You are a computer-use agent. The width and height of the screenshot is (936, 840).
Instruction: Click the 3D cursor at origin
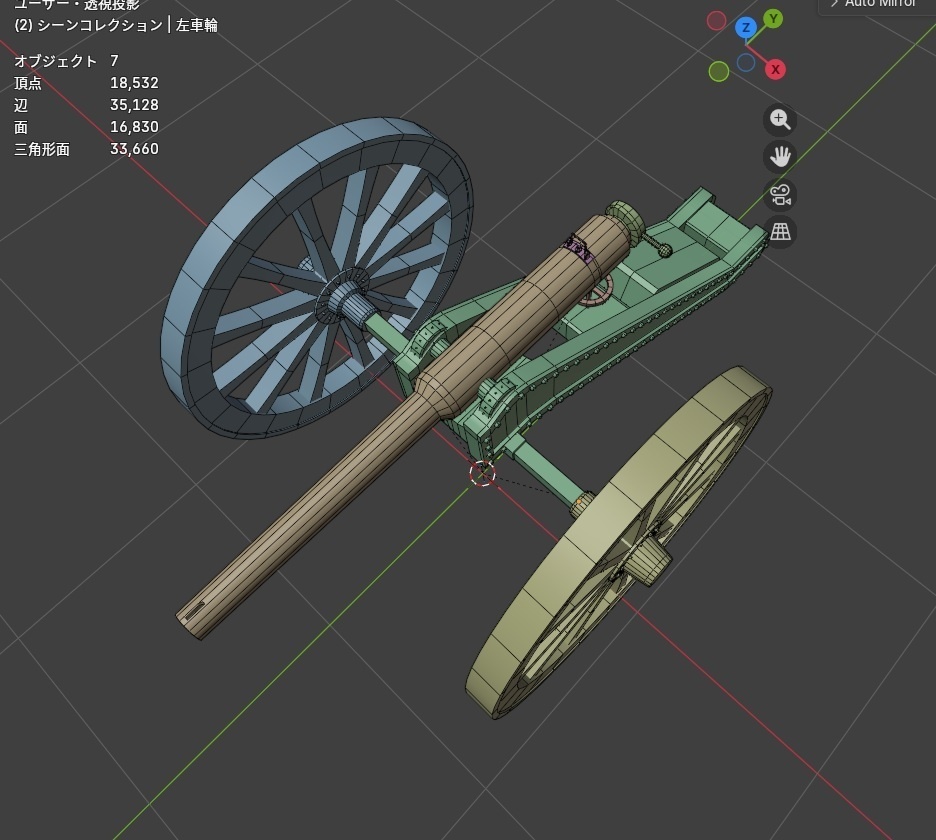(x=482, y=473)
